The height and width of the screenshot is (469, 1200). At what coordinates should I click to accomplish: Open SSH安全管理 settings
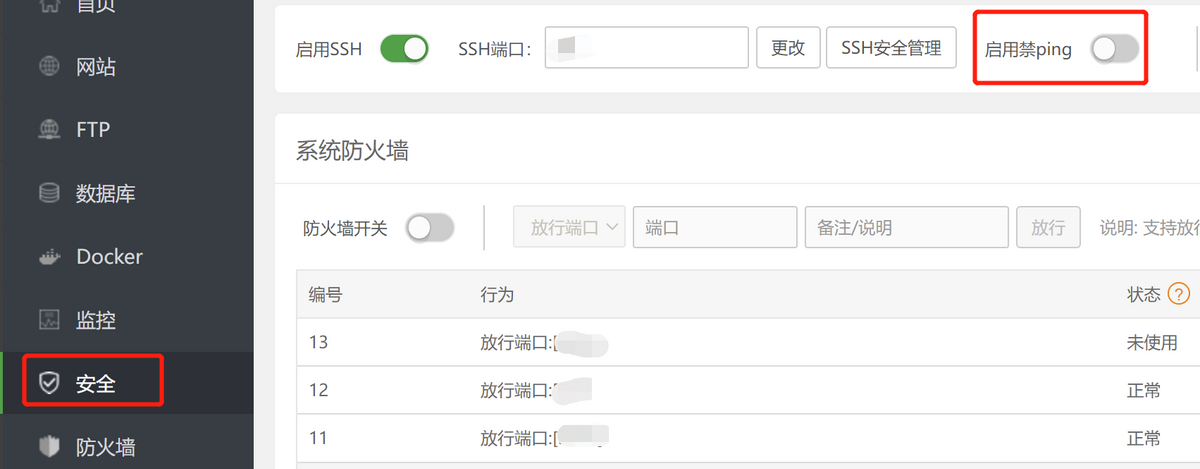click(891, 48)
